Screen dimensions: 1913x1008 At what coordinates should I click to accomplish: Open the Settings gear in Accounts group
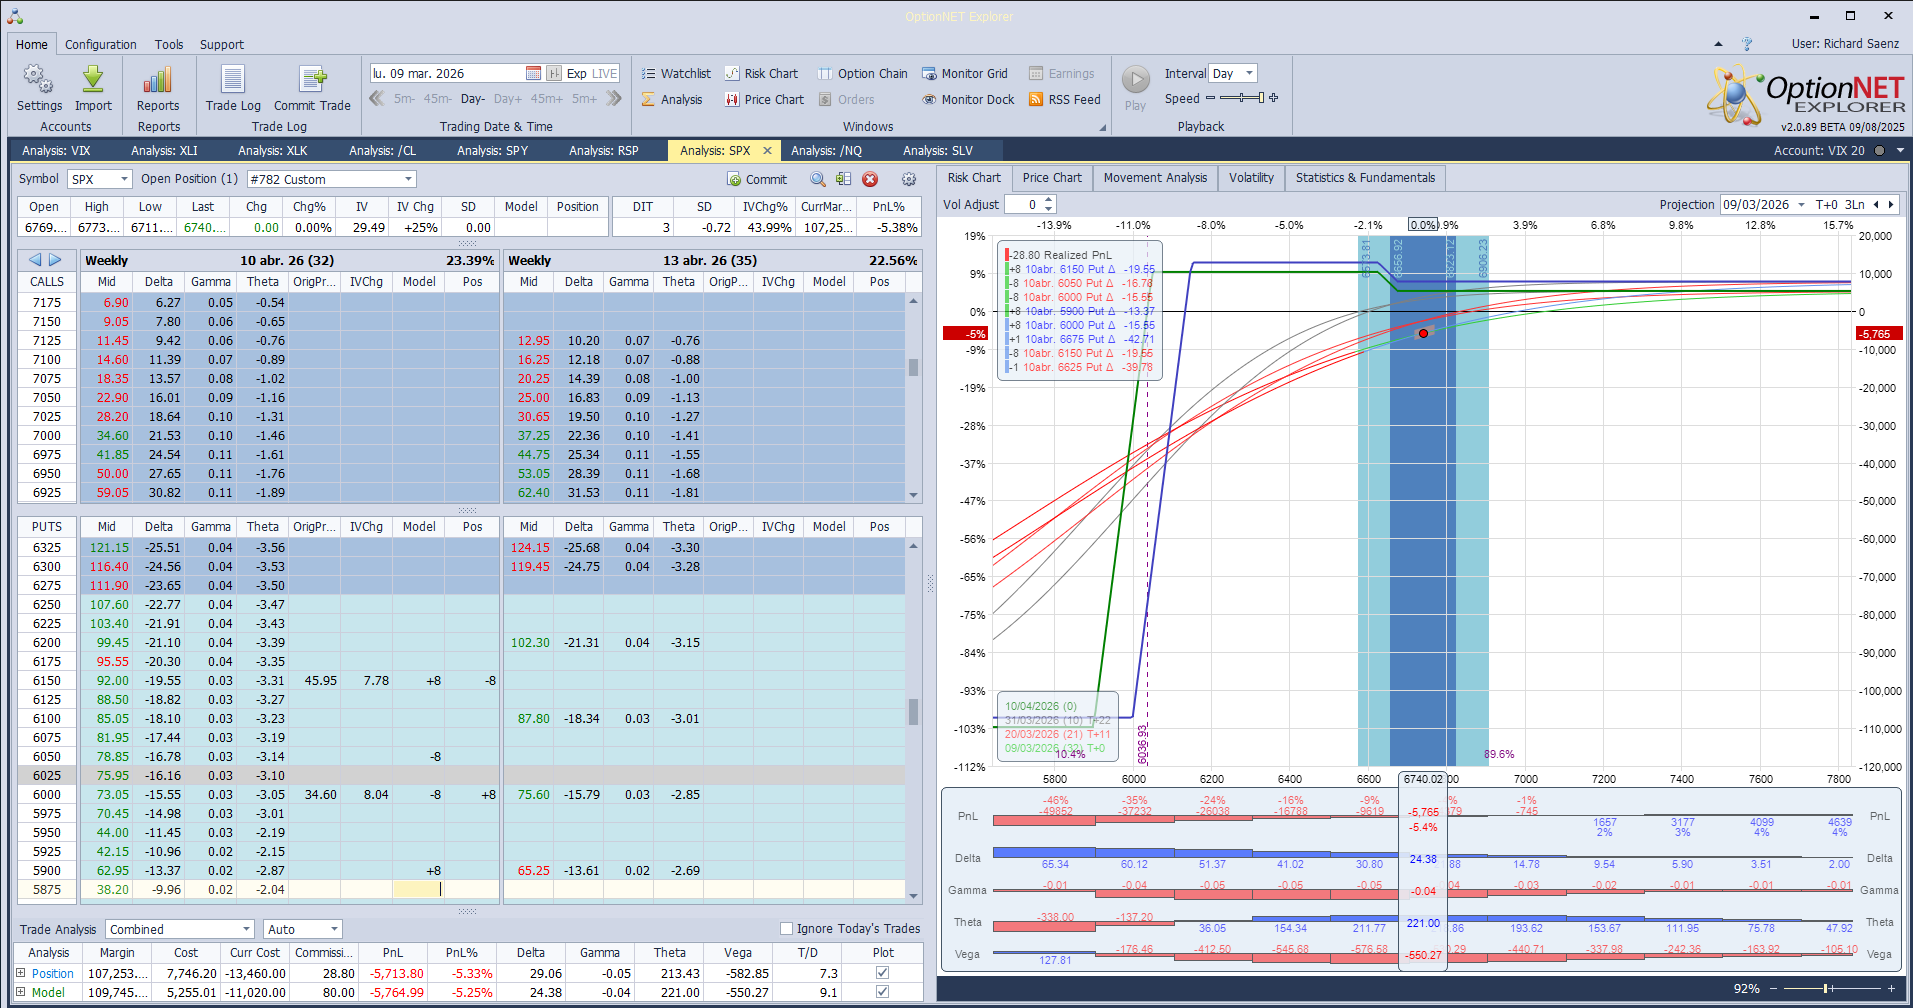tap(38, 87)
